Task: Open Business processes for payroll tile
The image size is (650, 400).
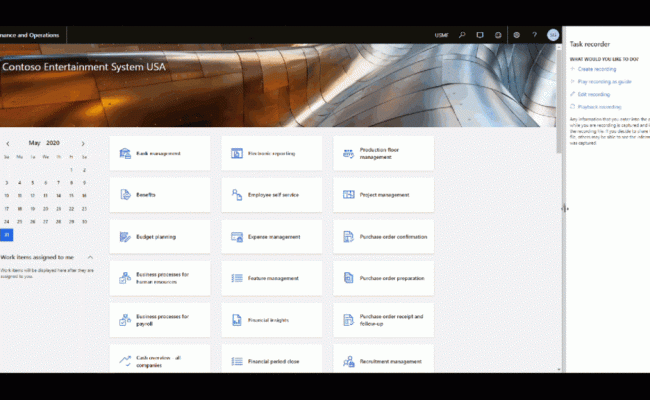Action: point(160,320)
